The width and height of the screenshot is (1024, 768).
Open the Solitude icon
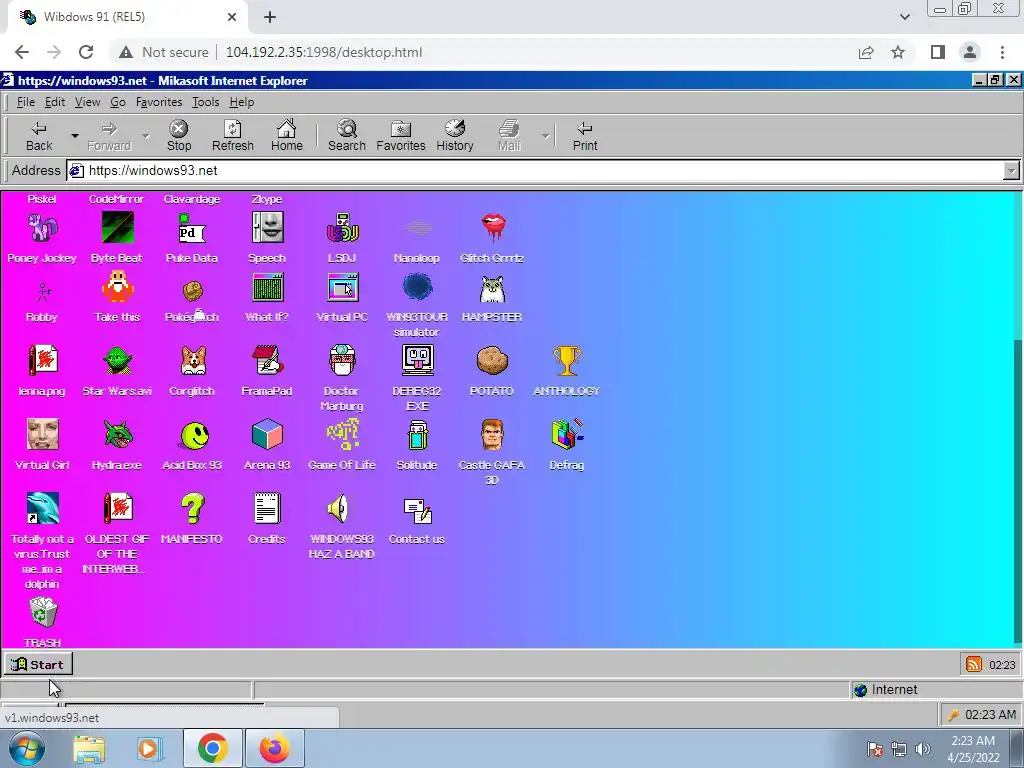point(417,435)
